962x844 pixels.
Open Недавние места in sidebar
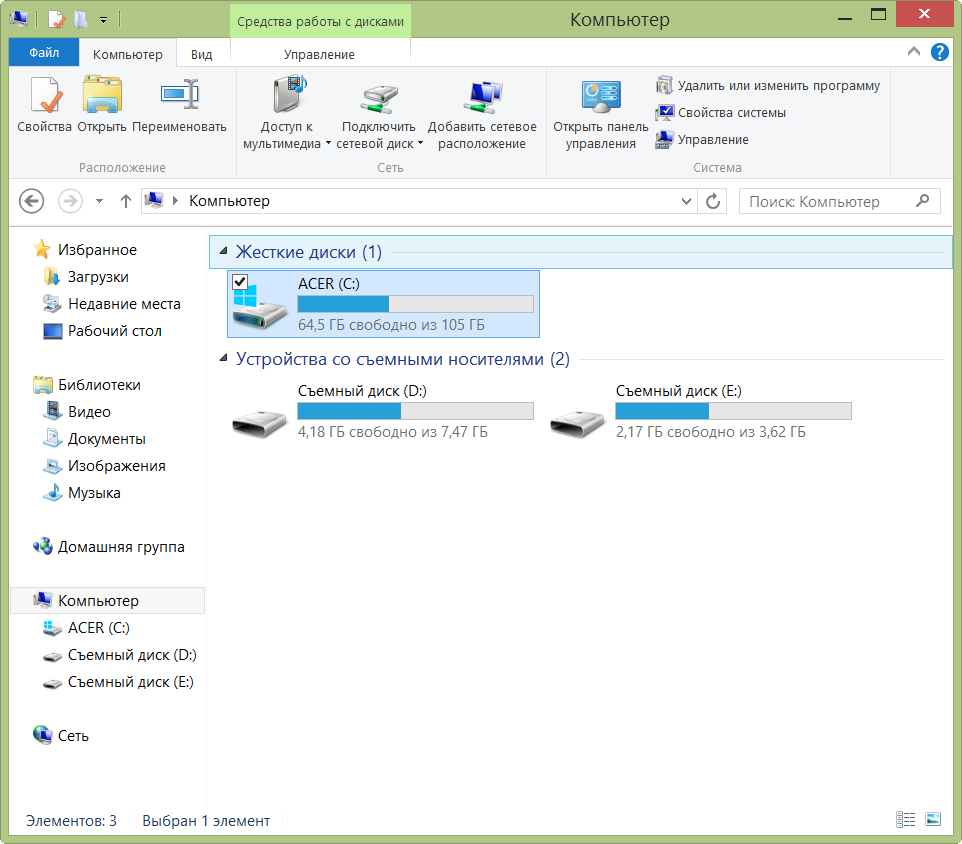(x=112, y=304)
